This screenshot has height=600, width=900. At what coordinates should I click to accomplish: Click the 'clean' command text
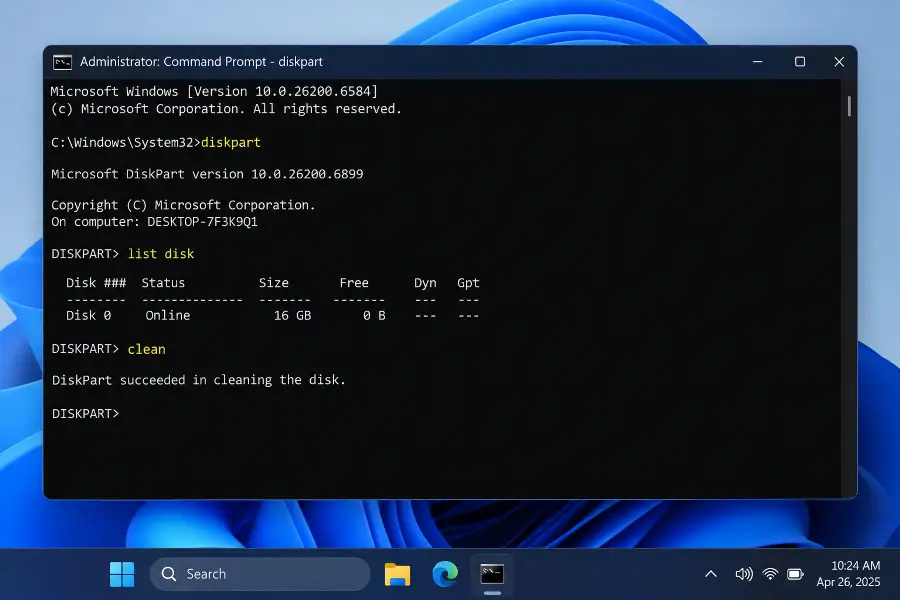point(146,349)
